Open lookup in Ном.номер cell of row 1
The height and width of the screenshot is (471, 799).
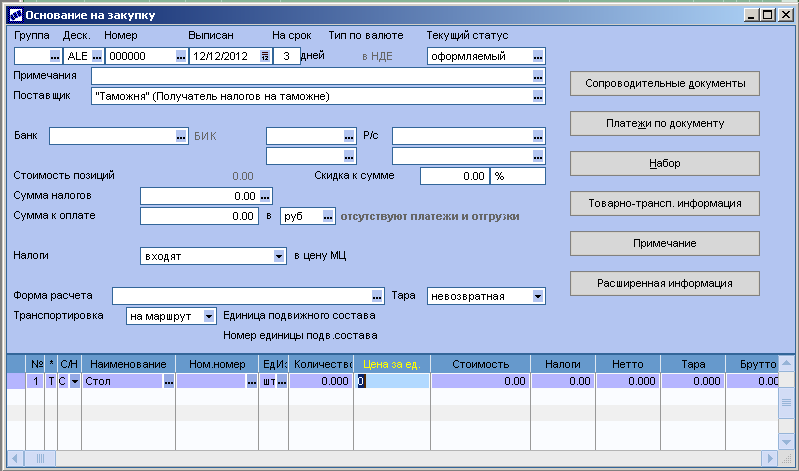pyautogui.click(x=252, y=381)
